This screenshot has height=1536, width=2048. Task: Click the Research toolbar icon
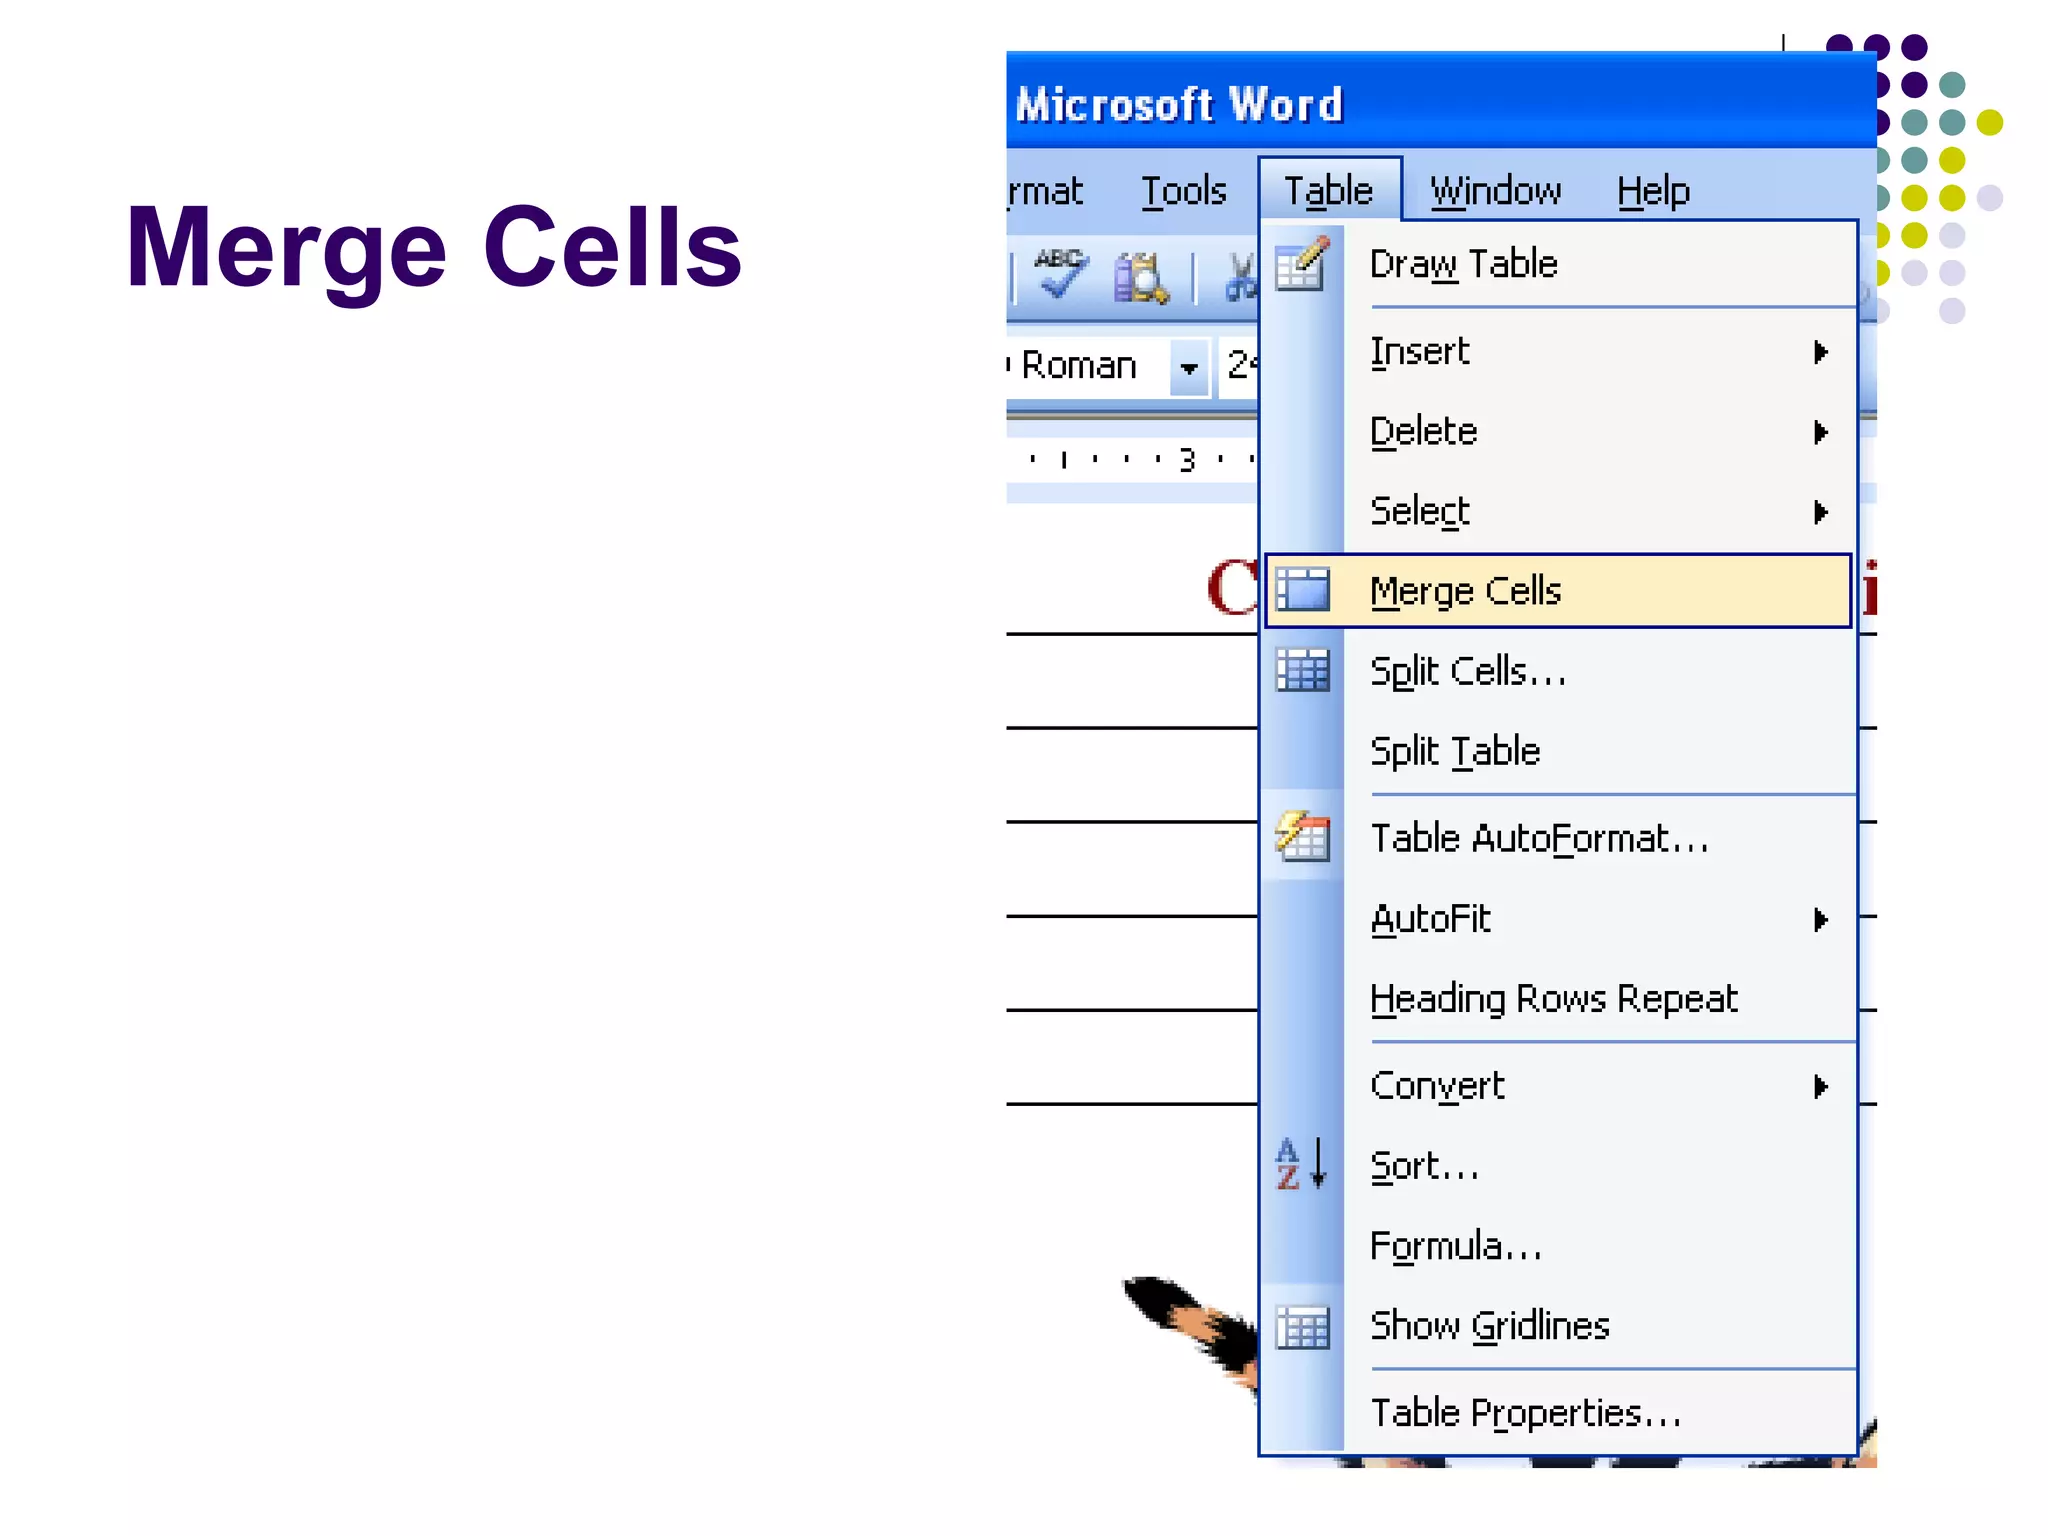[1140, 277]
